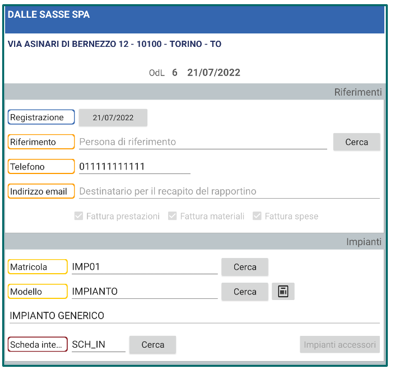Toggle the Fattura spese checkbox

tap(257, 216)
